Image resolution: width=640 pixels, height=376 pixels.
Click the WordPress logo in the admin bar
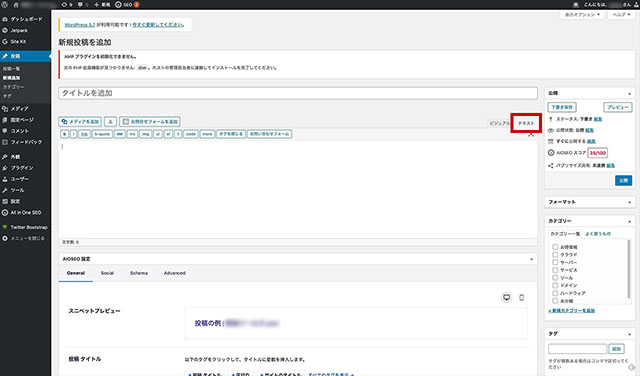(x=4, y=4)
